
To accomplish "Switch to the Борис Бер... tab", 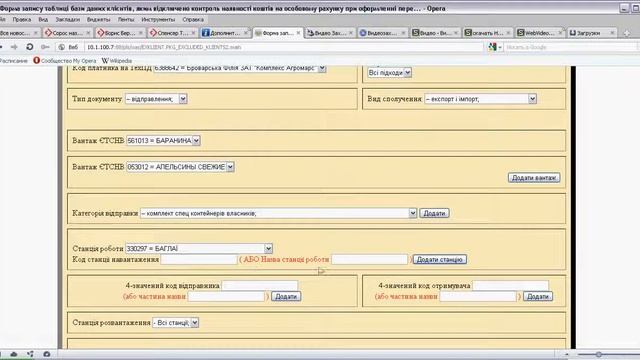I will pos(116,33).
